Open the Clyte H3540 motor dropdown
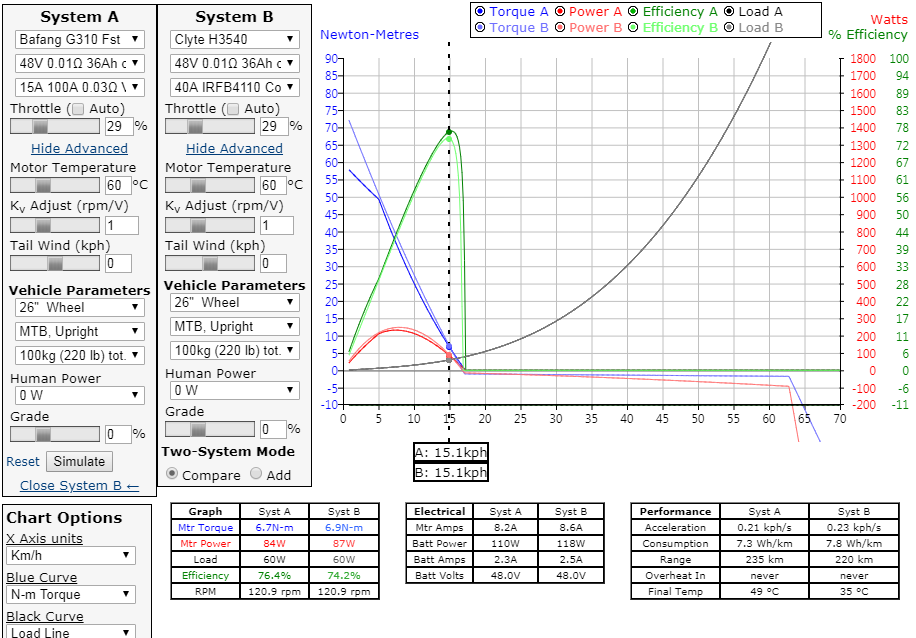 click(234, 39)
